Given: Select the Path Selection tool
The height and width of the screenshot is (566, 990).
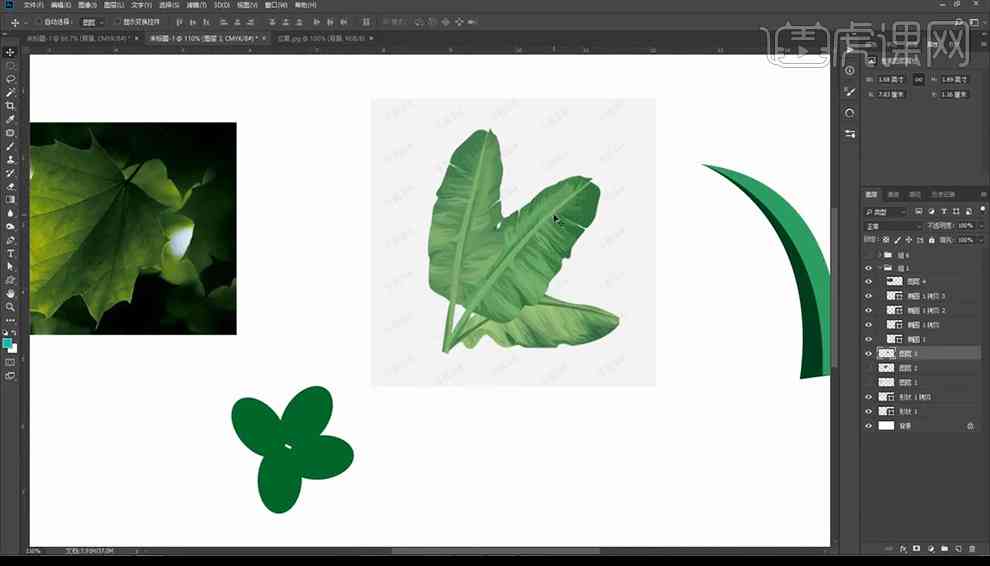Looking at the screenshot, I should pyautogui.click(x=10, y=267).
